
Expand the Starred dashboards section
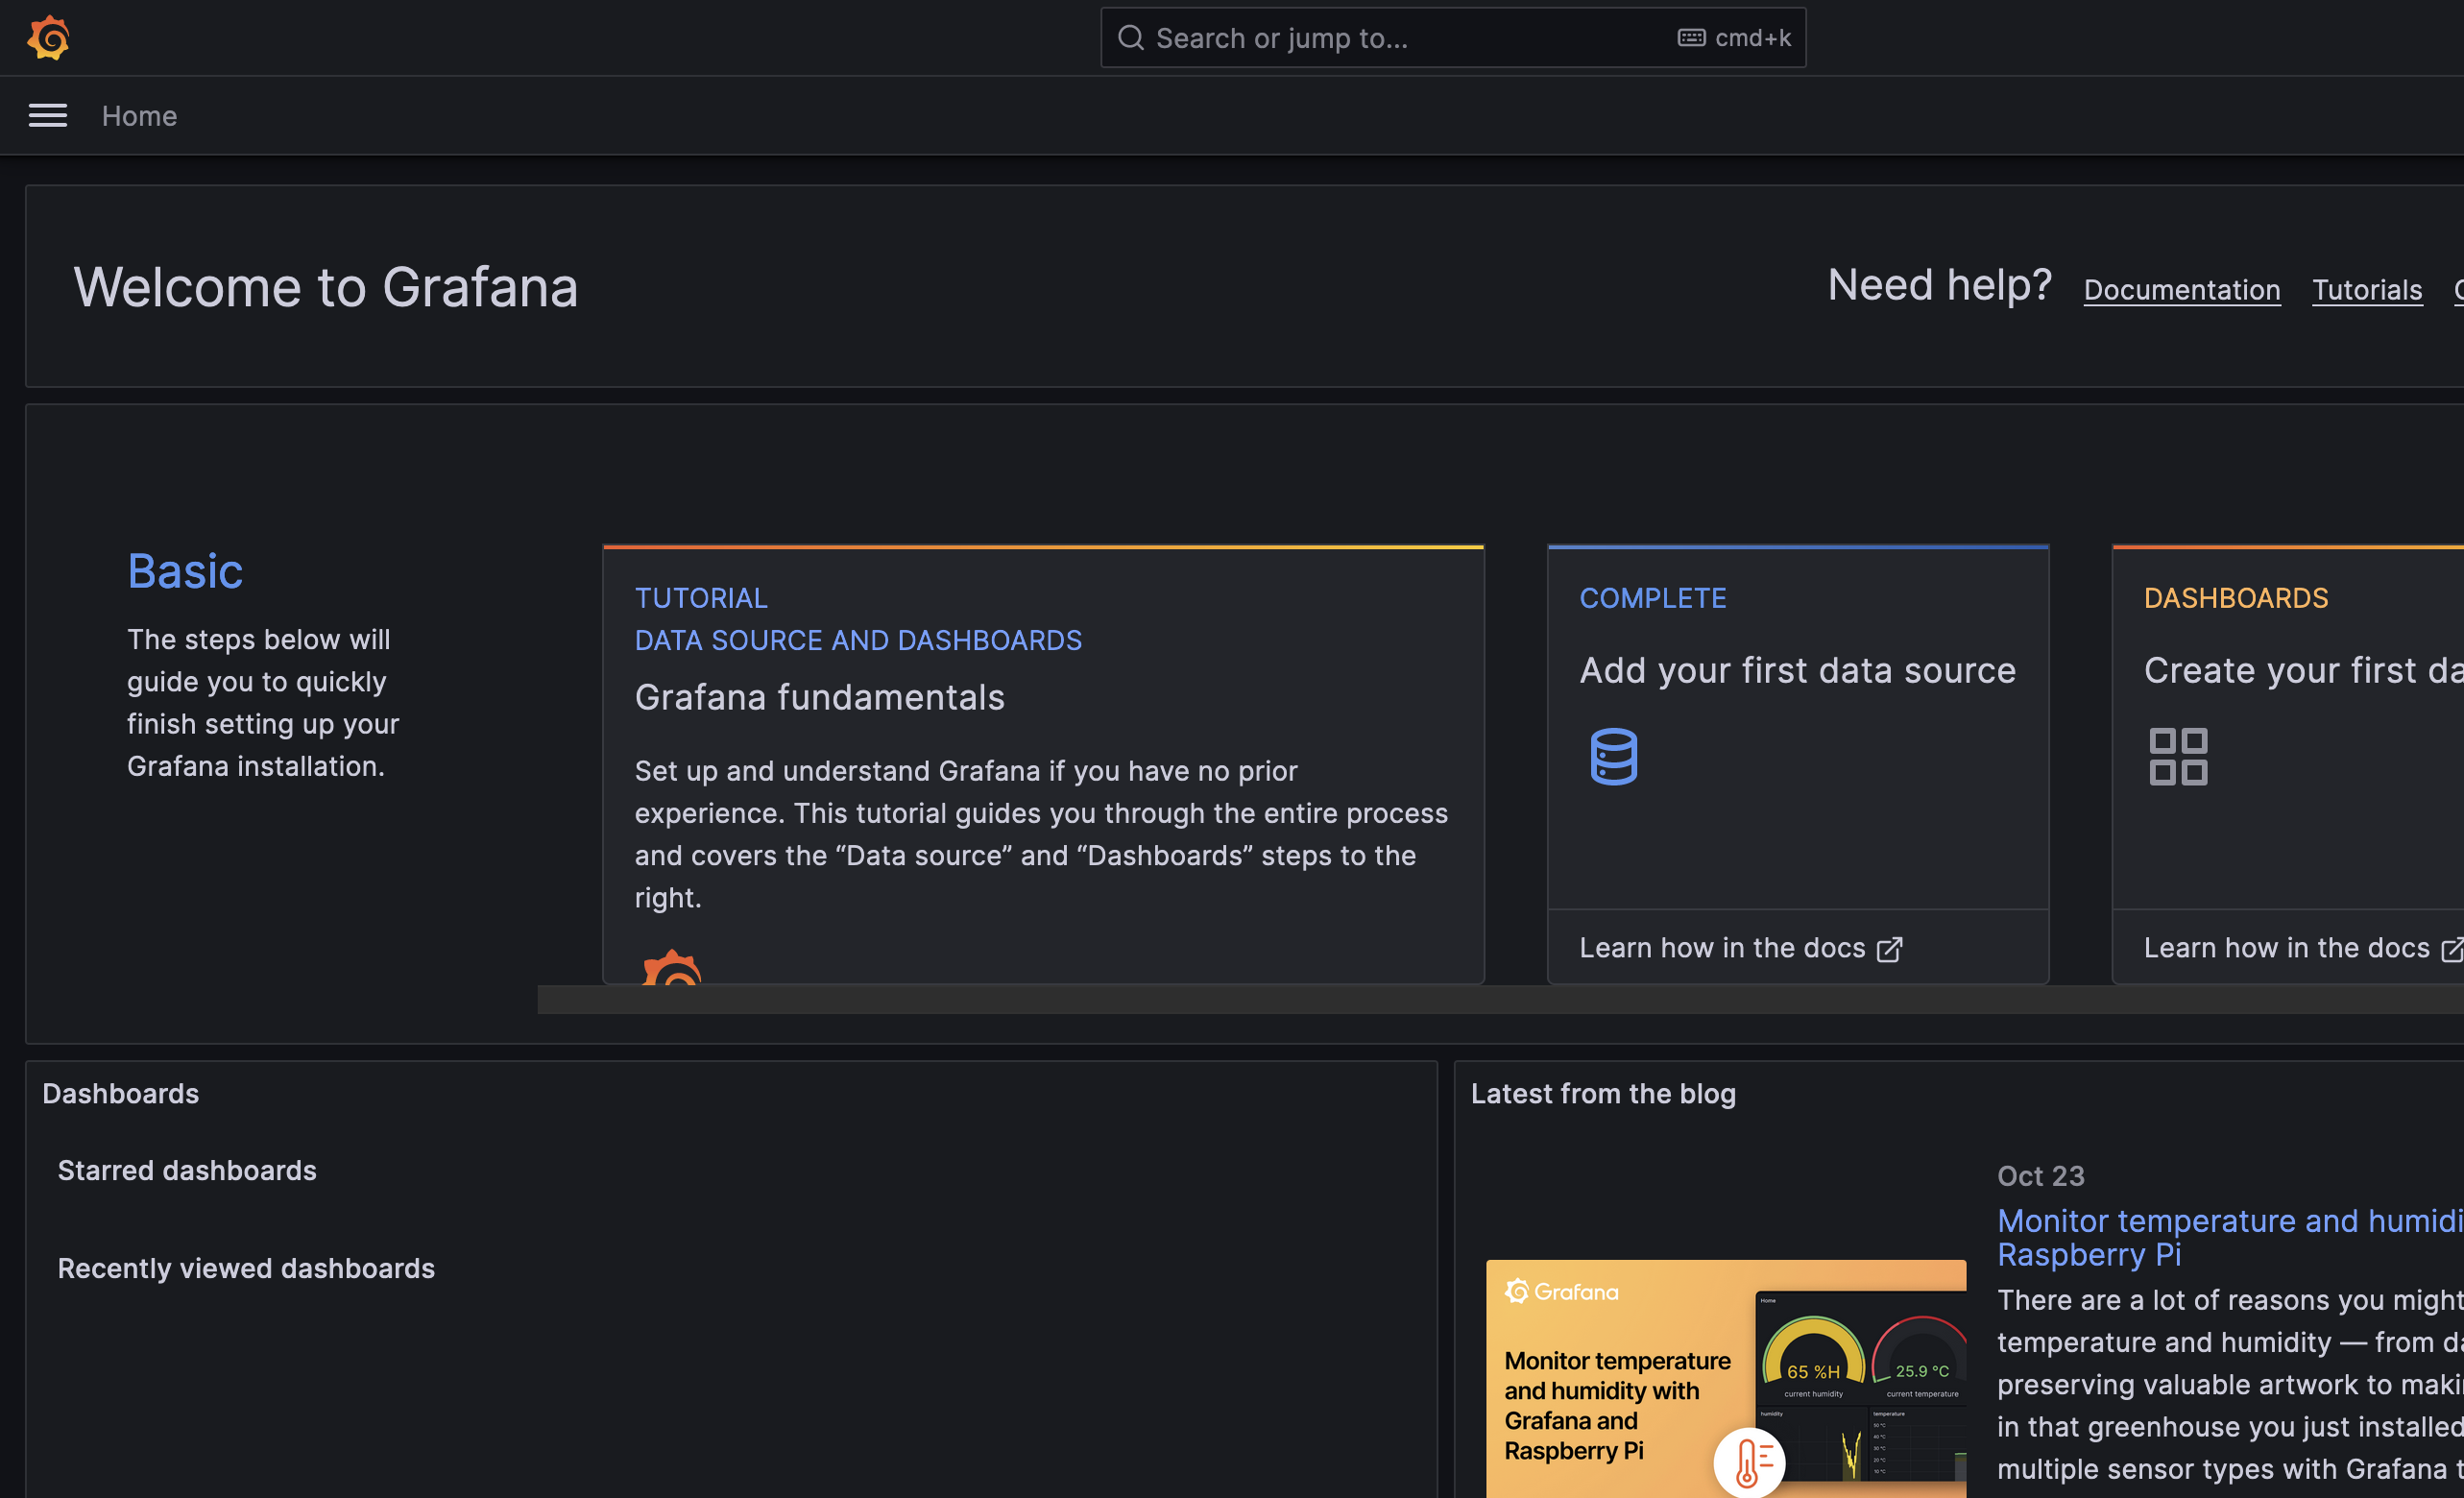[x=186, y=1170]
